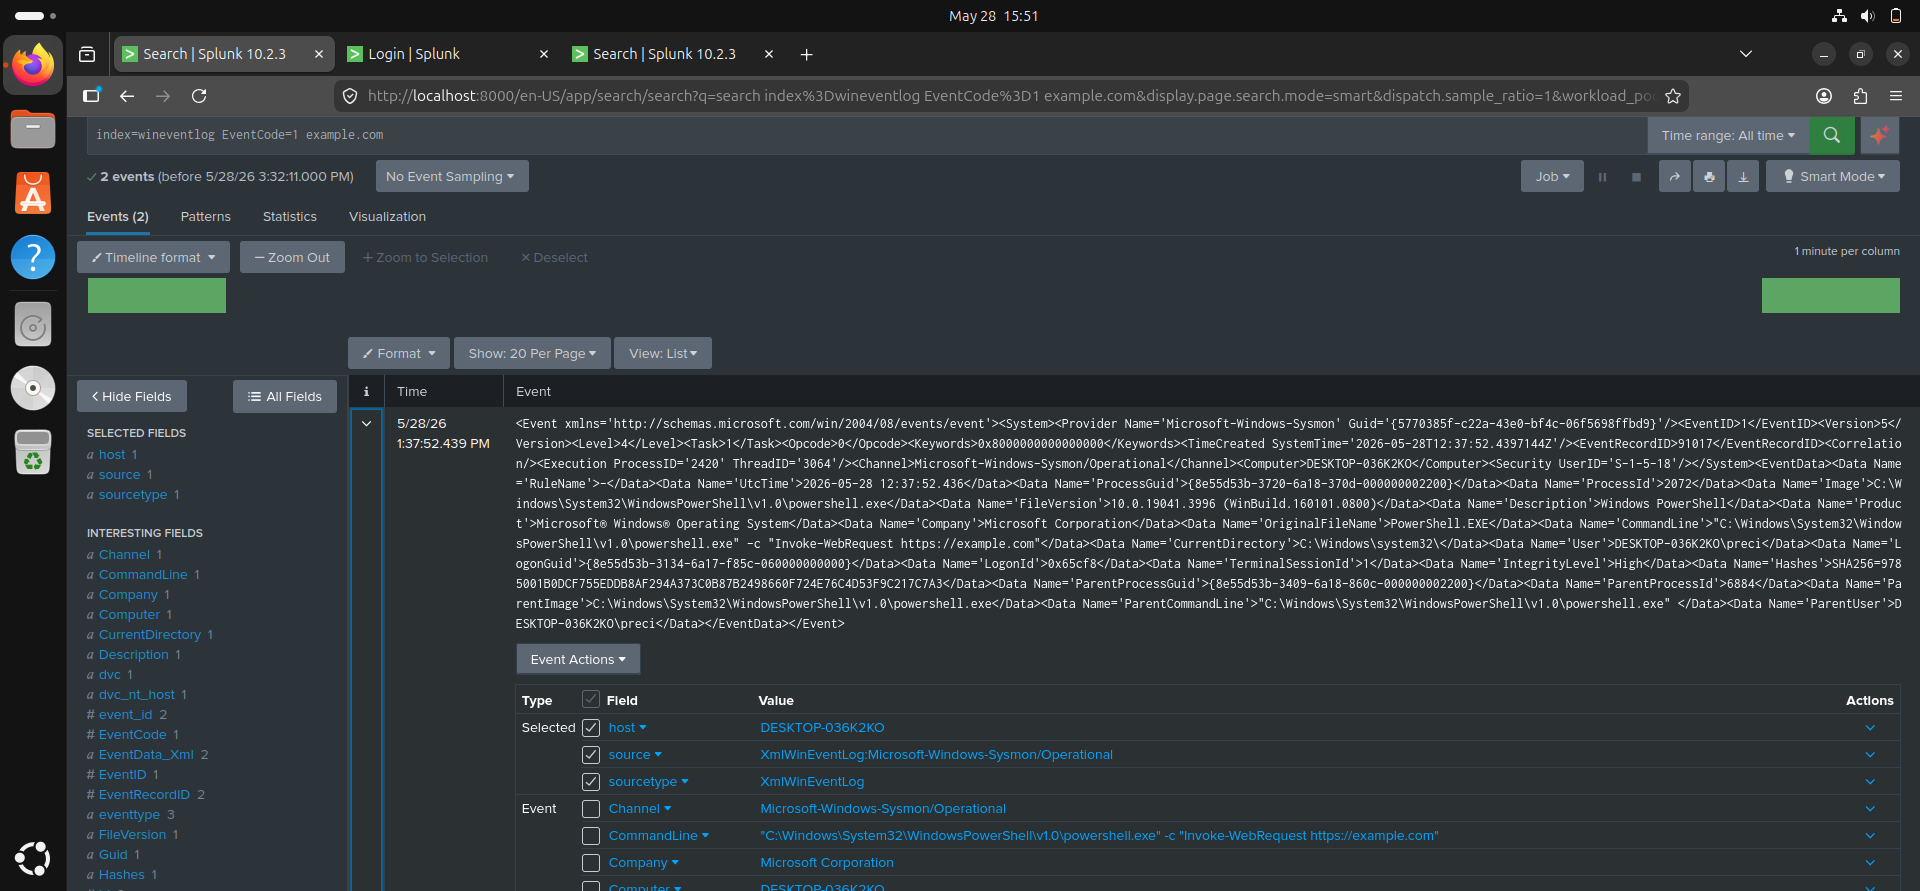Open No Event Sampling dropdown

(x=451, y=177)
